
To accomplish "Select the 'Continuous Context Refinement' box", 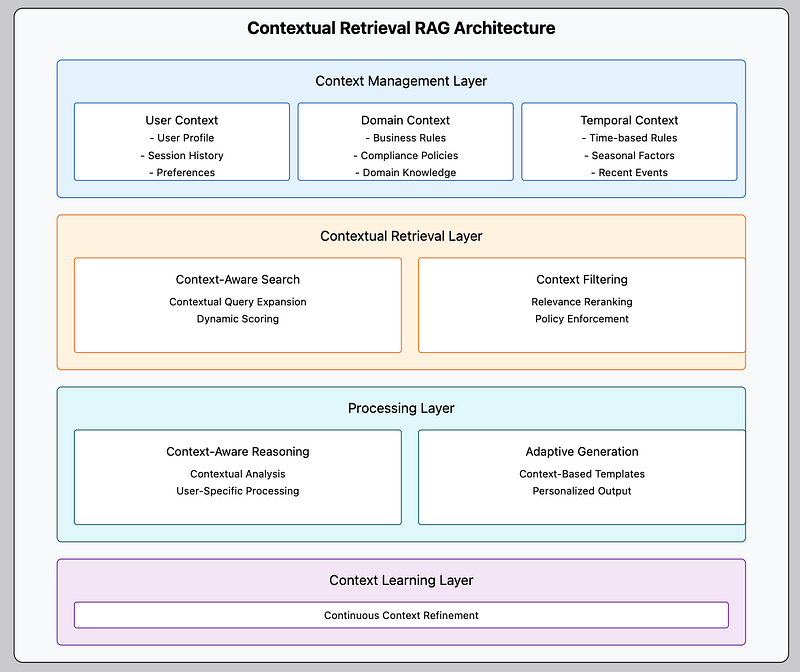I will pyautogui.click(x=401, y=615).
